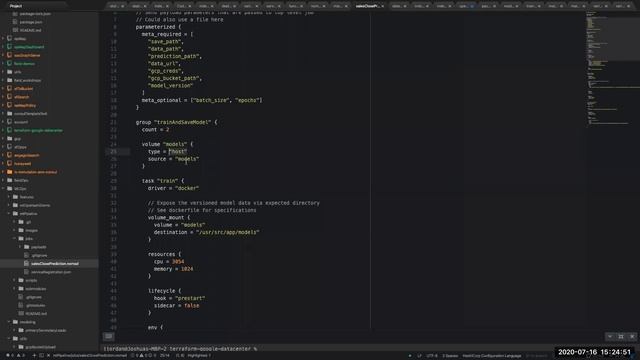Maximize the terminal panel

coord(621,336)
